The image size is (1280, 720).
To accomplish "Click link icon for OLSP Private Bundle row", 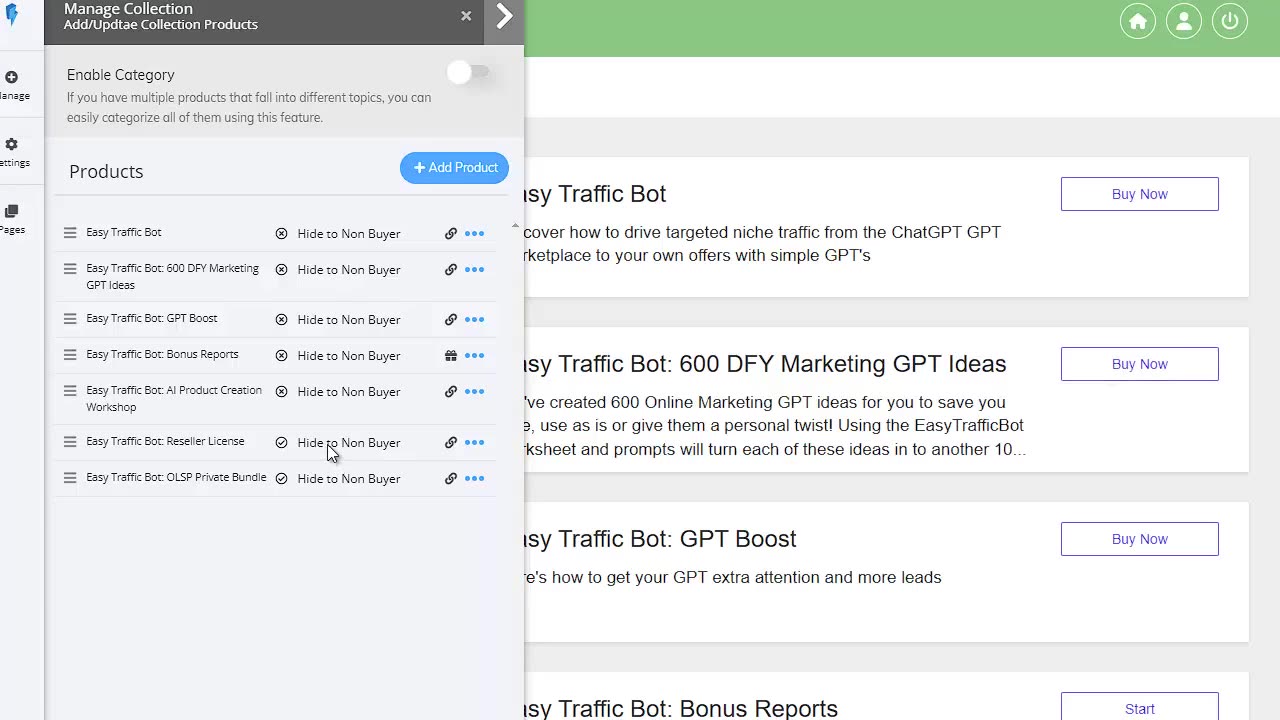I will click(451, 479).
